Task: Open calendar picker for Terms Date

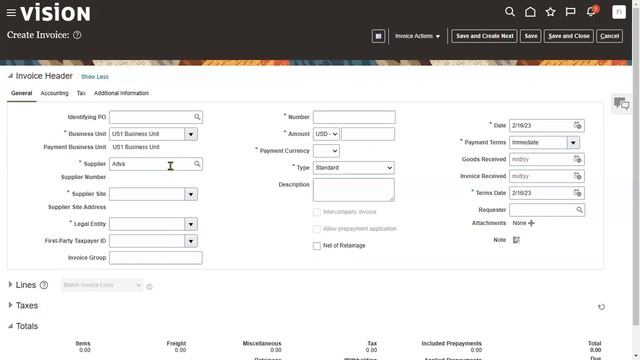Action: click(x=577, y=193)
